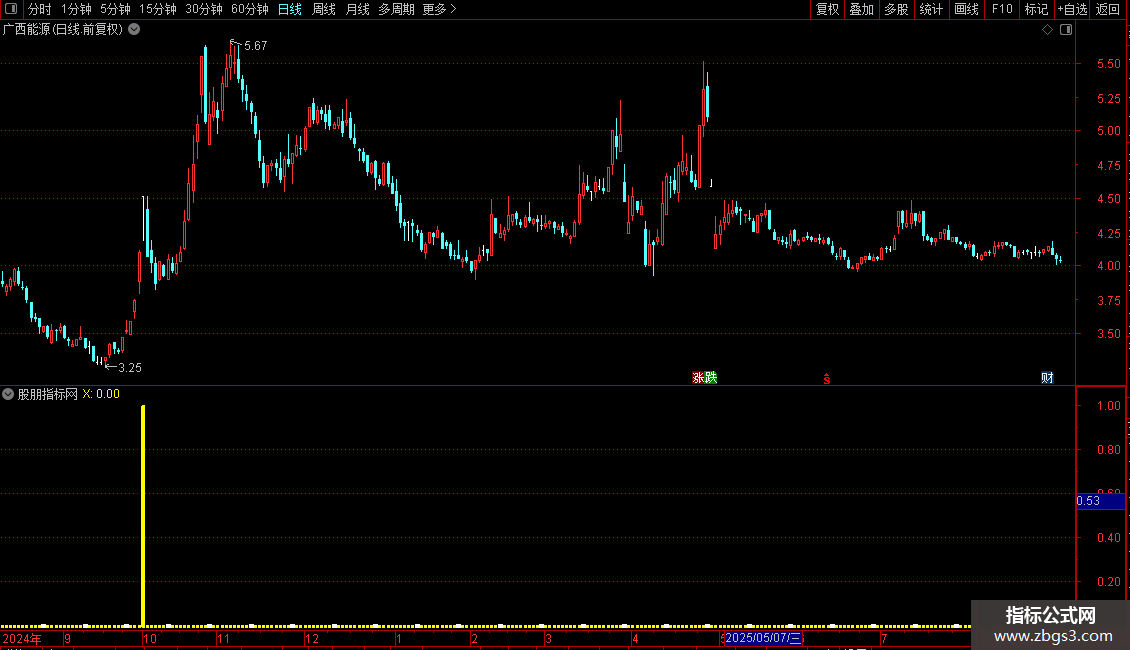Screen dimensions: 1130x650
Task: Open the 多周期 multi-period view
Action: [396, 9]
